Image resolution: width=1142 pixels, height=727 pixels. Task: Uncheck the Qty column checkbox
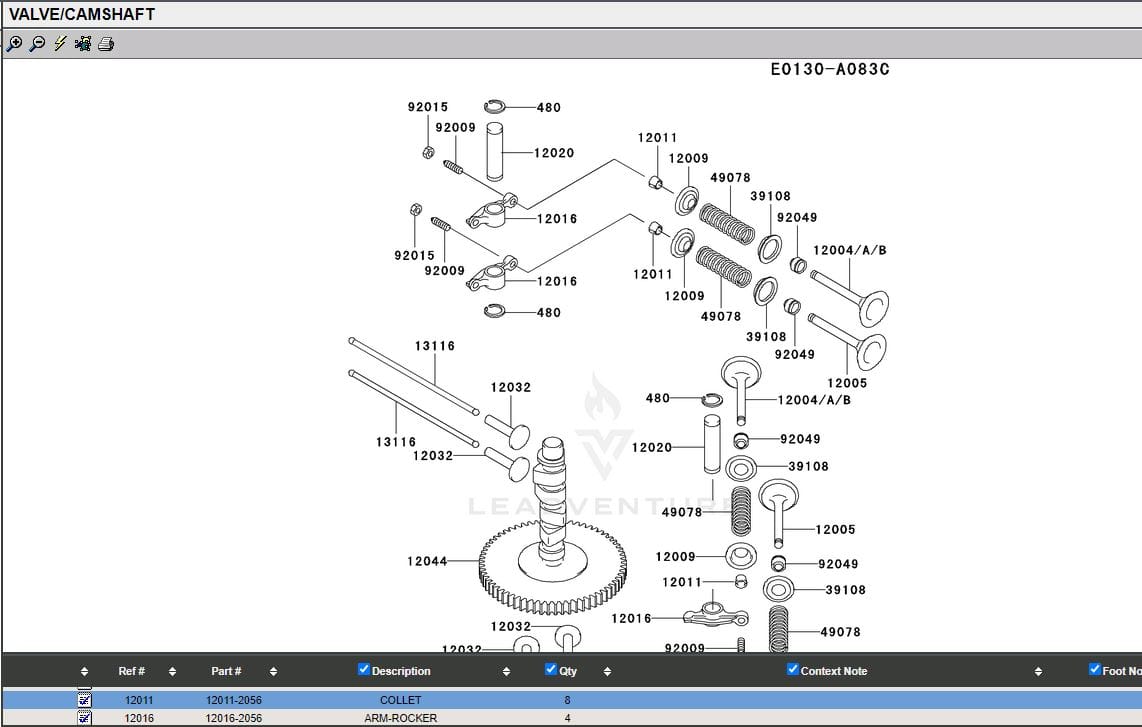(551, 670)
